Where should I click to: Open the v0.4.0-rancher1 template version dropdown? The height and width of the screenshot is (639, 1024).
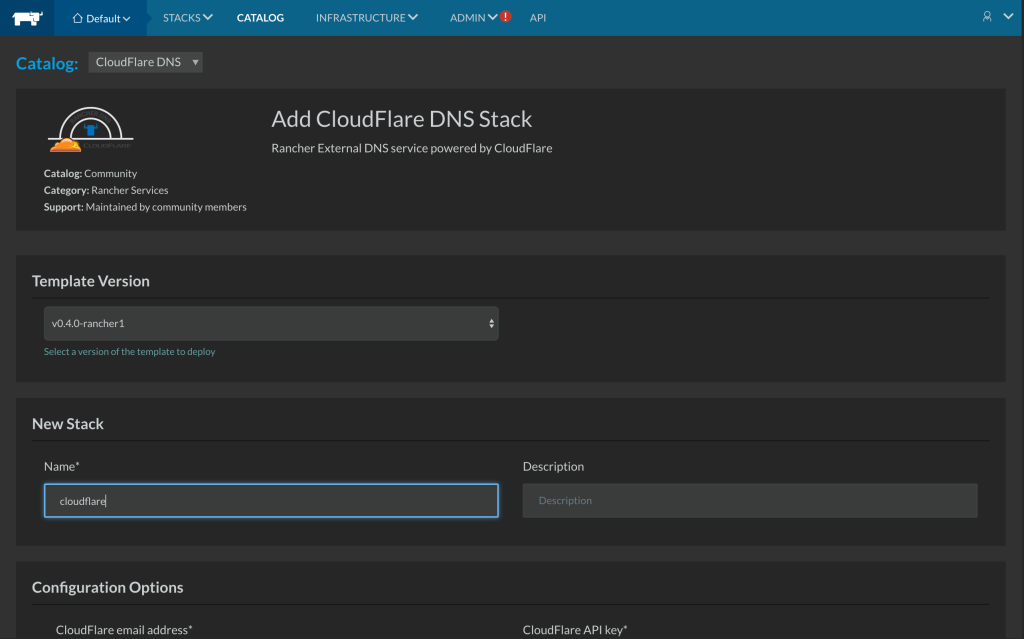(x=271, y=324)
